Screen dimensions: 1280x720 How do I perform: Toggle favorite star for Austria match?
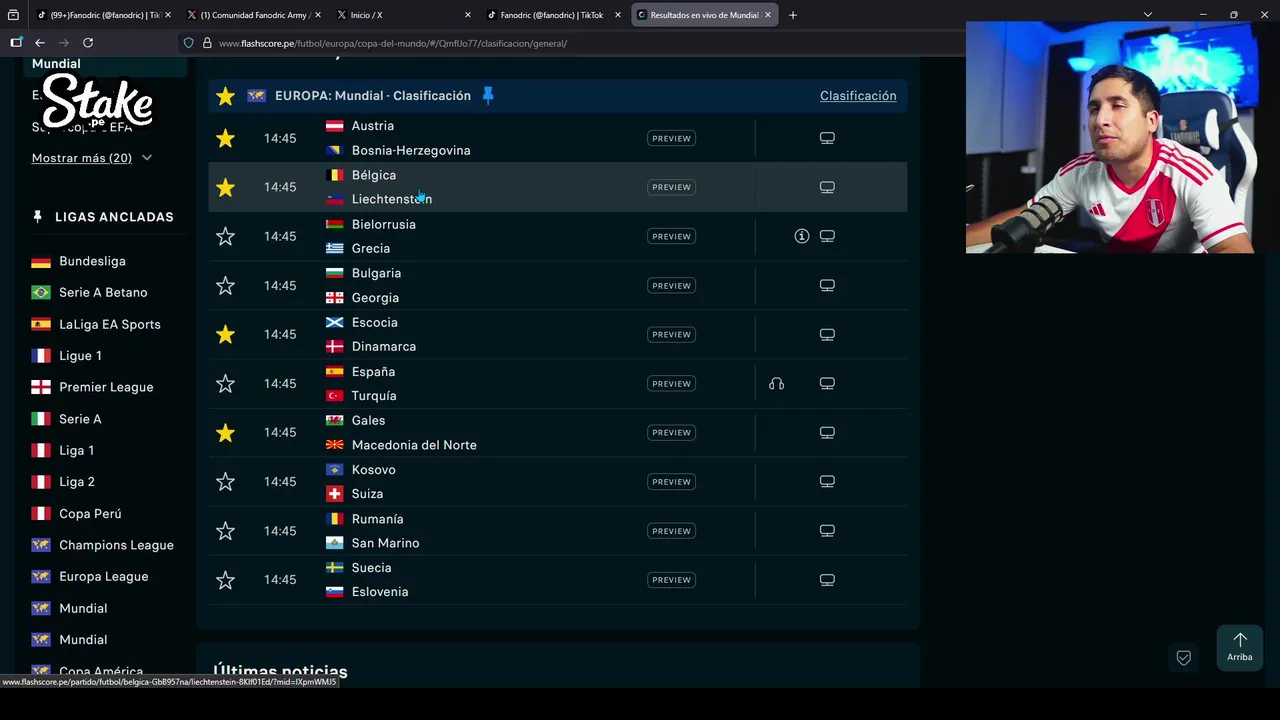coord(225,138)
